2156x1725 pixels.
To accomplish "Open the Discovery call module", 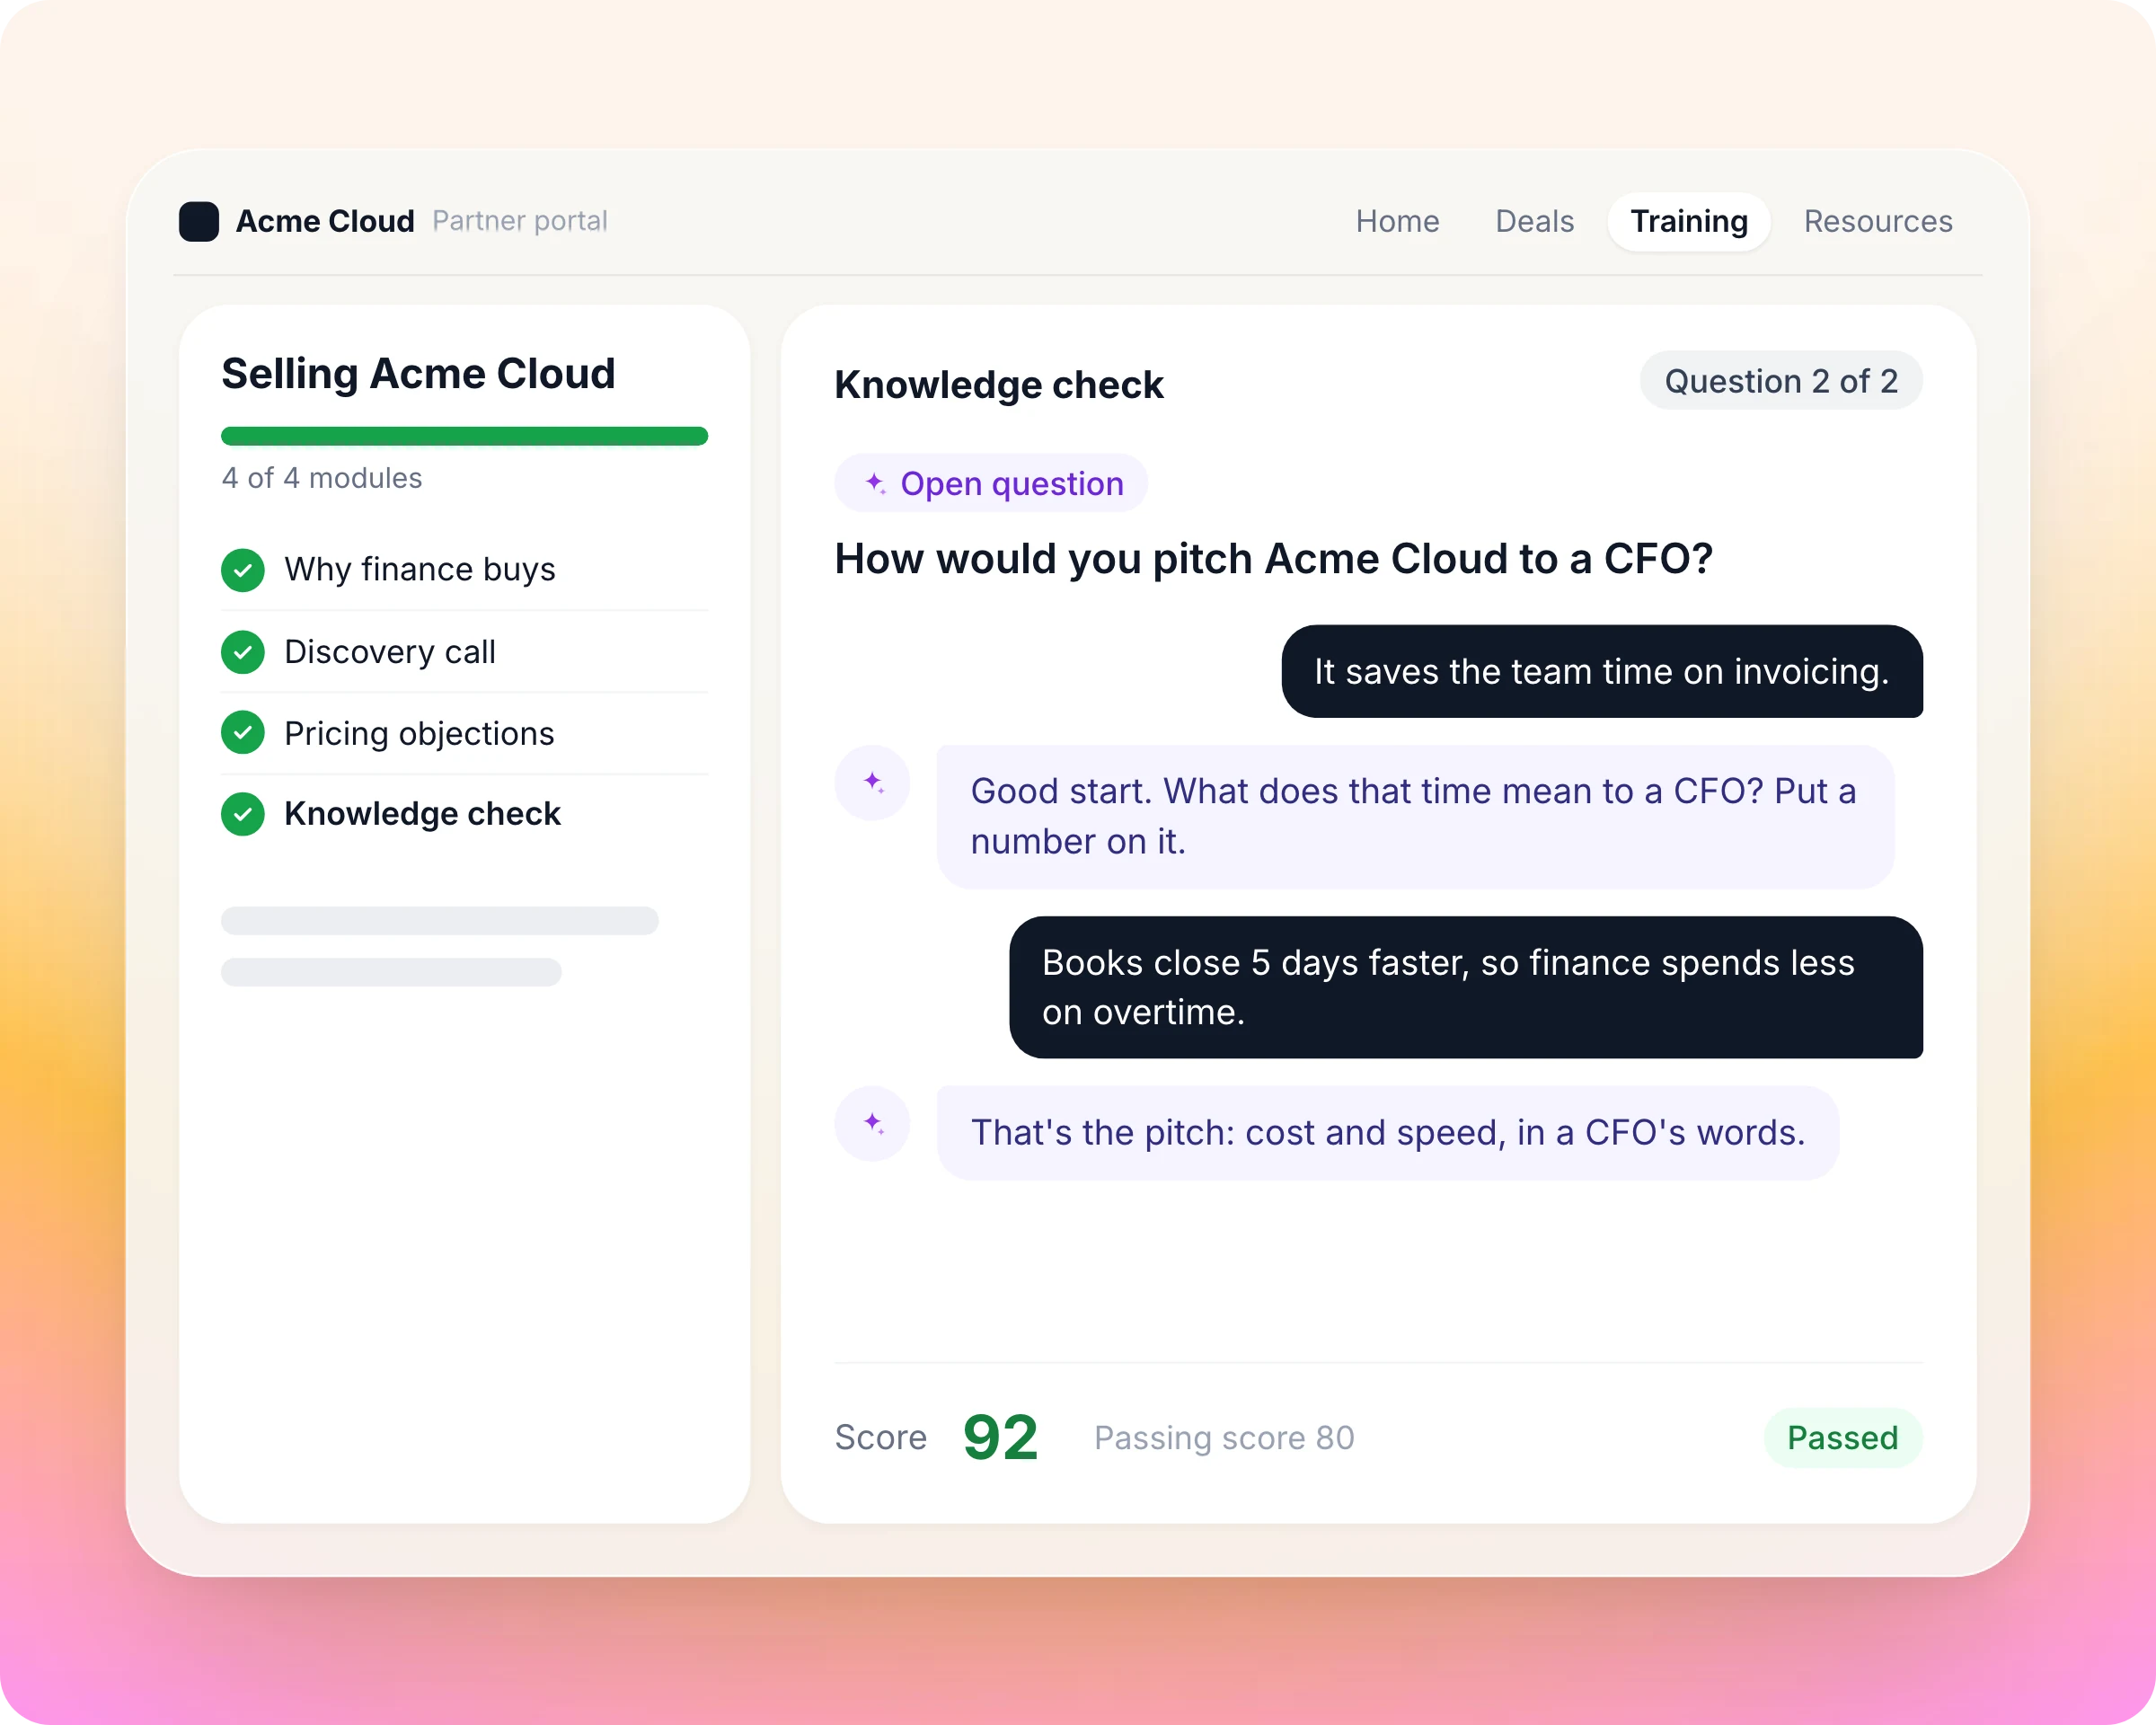I will pyautogui.click(x=464, y=652).
